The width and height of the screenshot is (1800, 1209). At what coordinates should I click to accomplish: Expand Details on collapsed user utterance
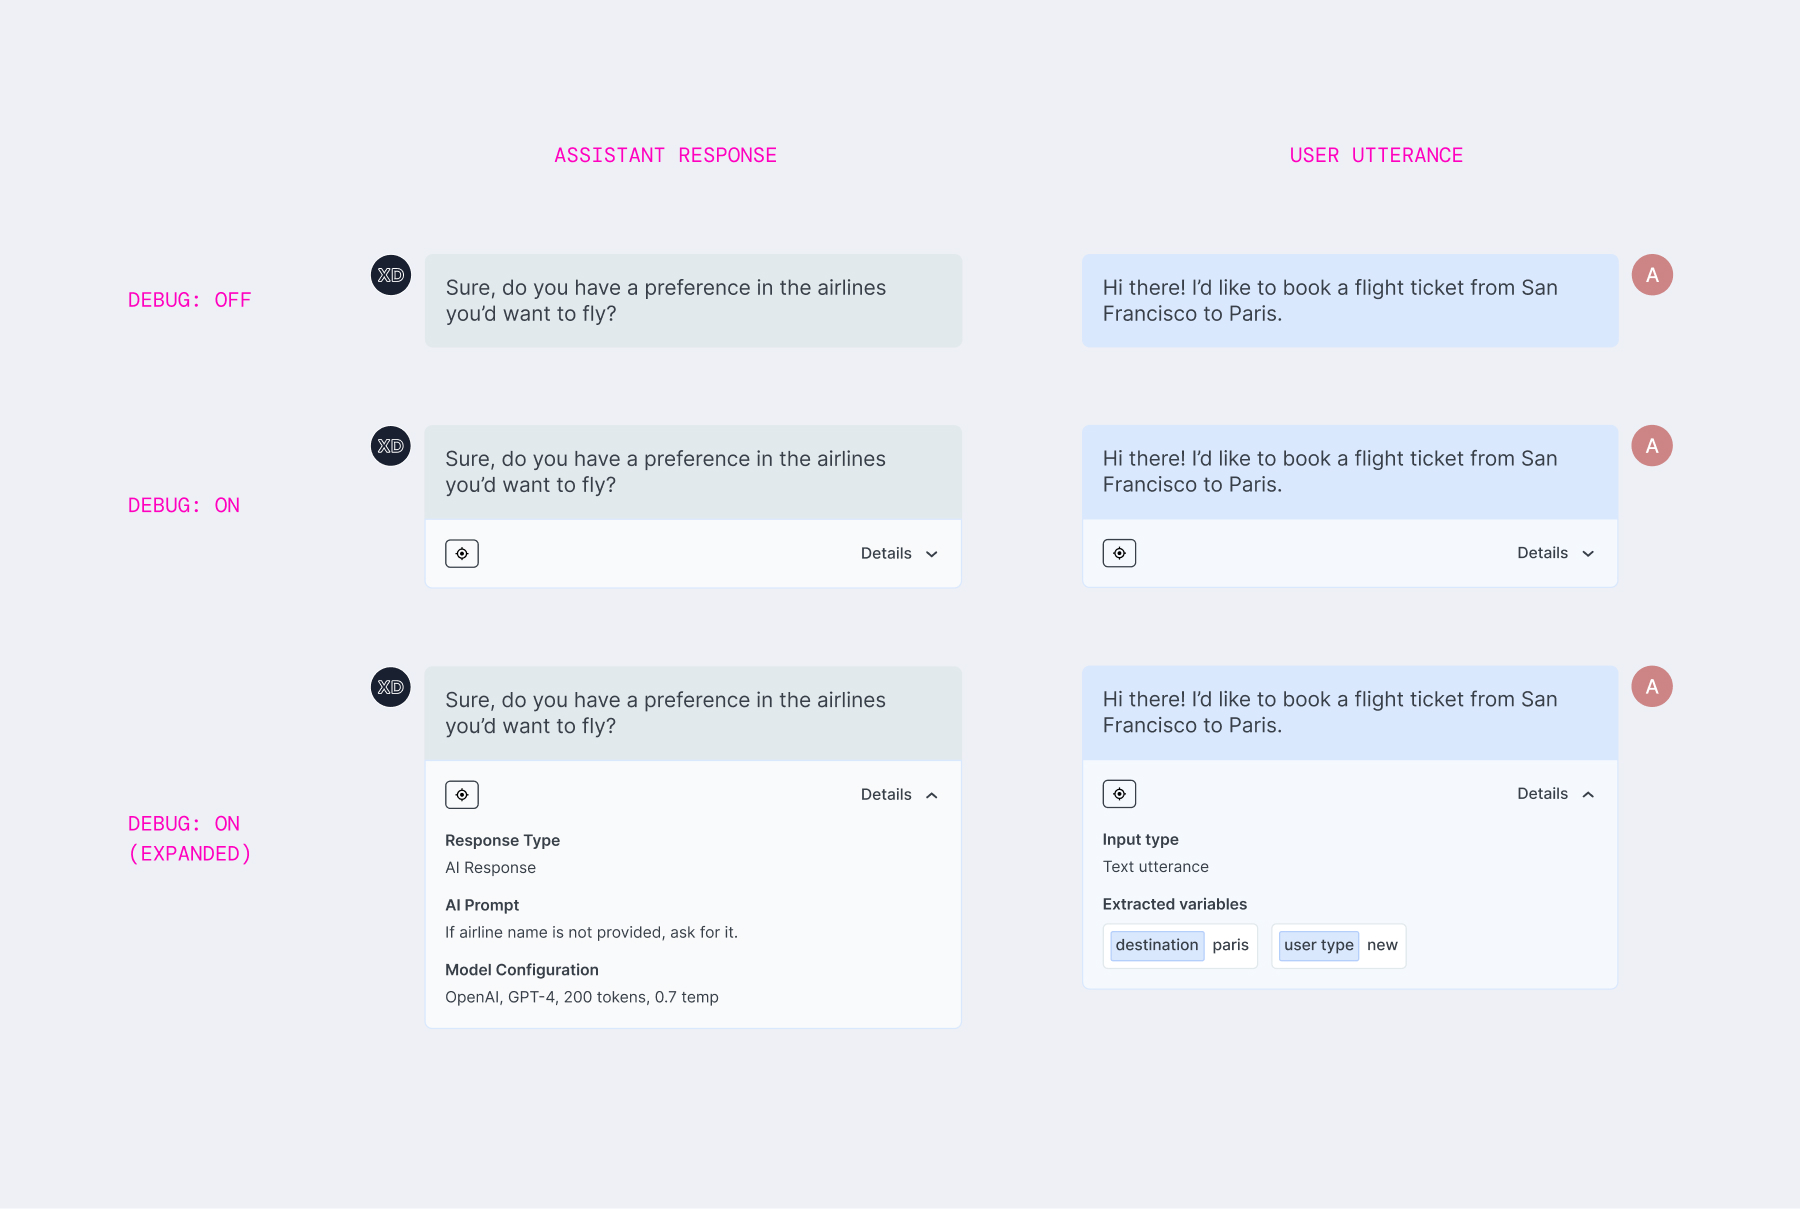(1555, 553)
